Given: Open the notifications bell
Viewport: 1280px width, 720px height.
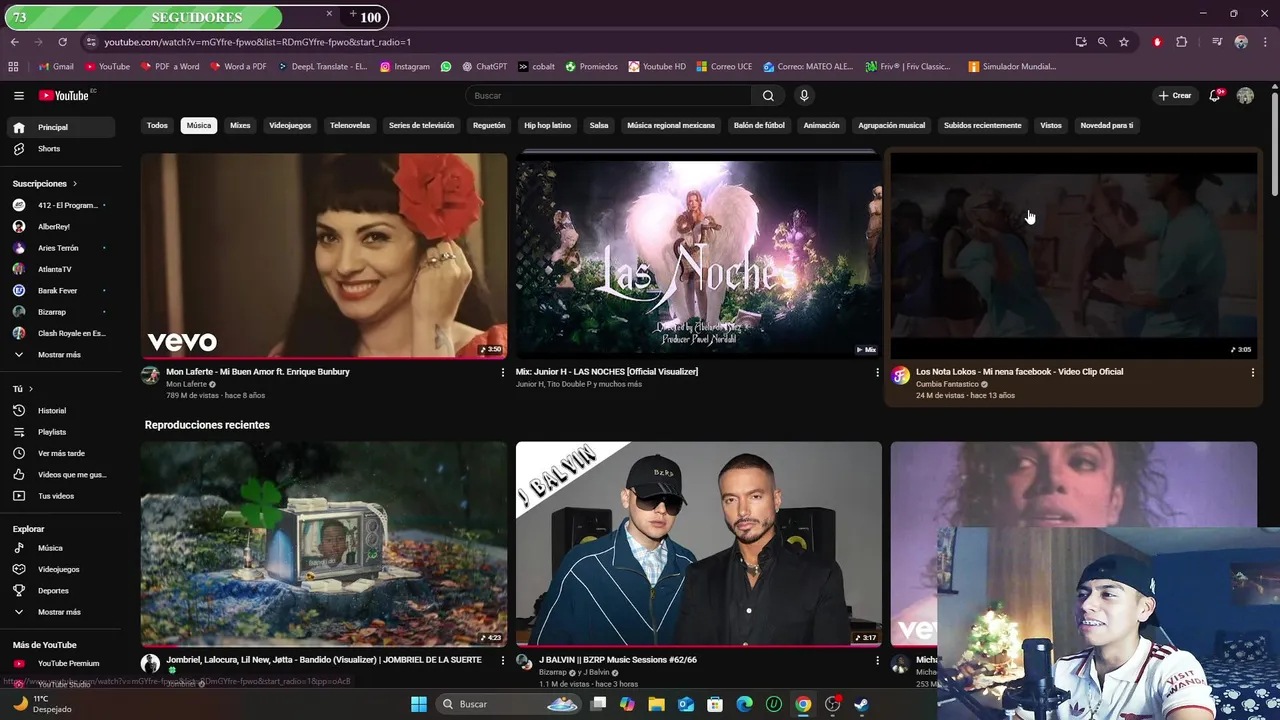Looking at the screenshot, I should click(x=1214, y=96).
